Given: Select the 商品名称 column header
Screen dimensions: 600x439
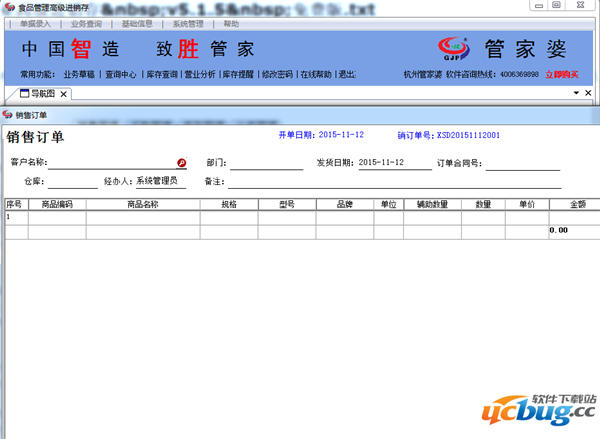Looking at the screenshot, I should [x=143, y=204].
